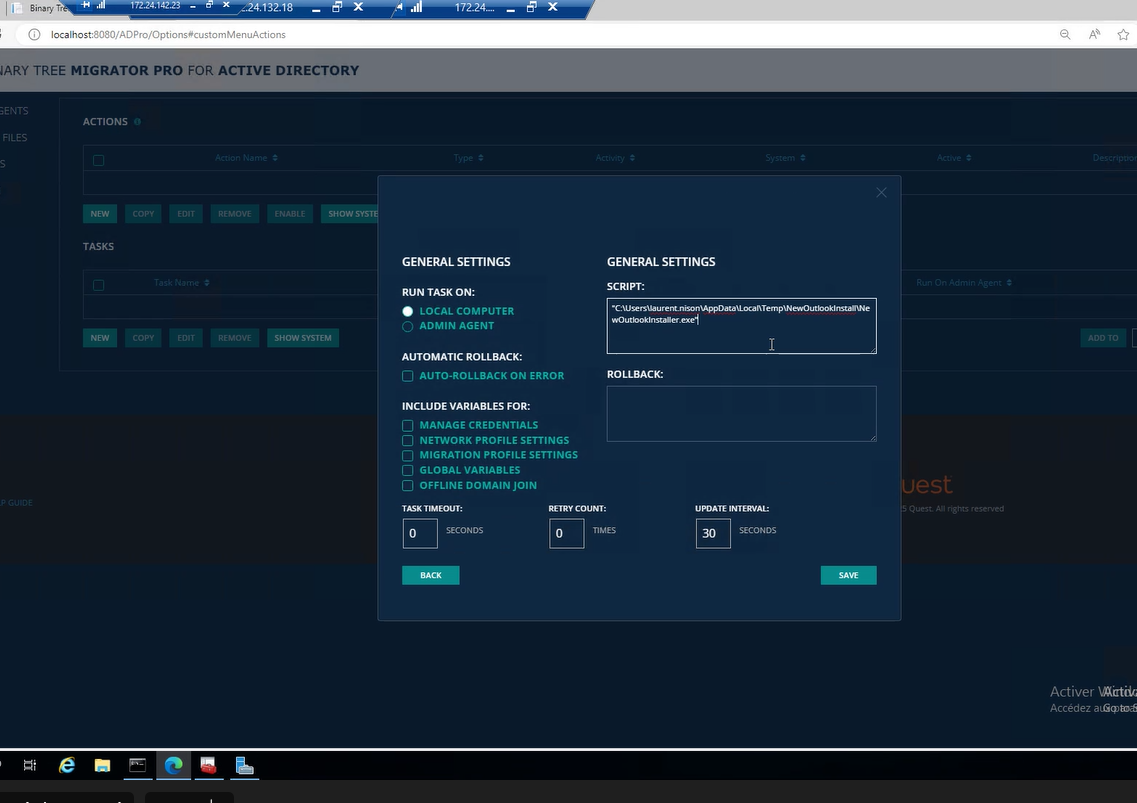View site information icon beside URL

tap(34, 34)
